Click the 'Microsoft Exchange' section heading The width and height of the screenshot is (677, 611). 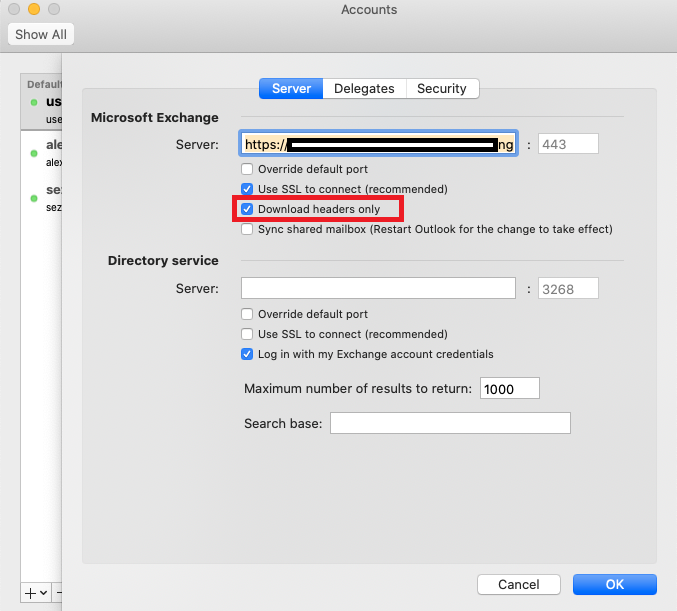click(x=155, y=117)
